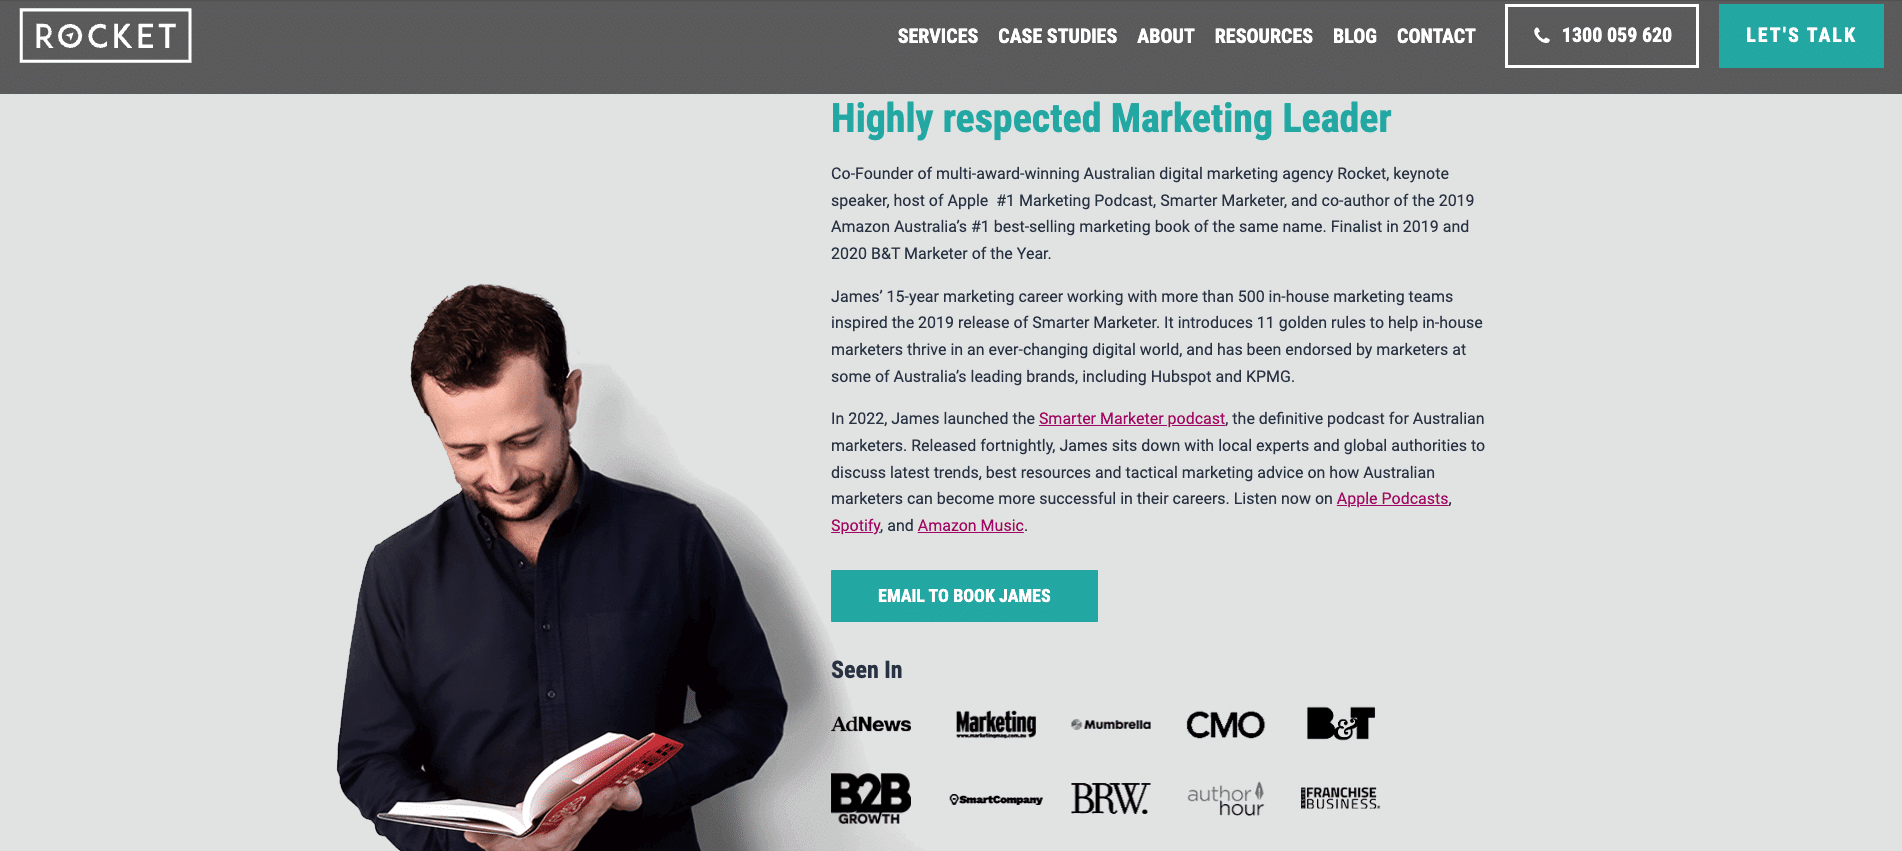The image size is (1902, 851).
Task: Click the Franchise Business logo
Action: tap(1340, 798)
